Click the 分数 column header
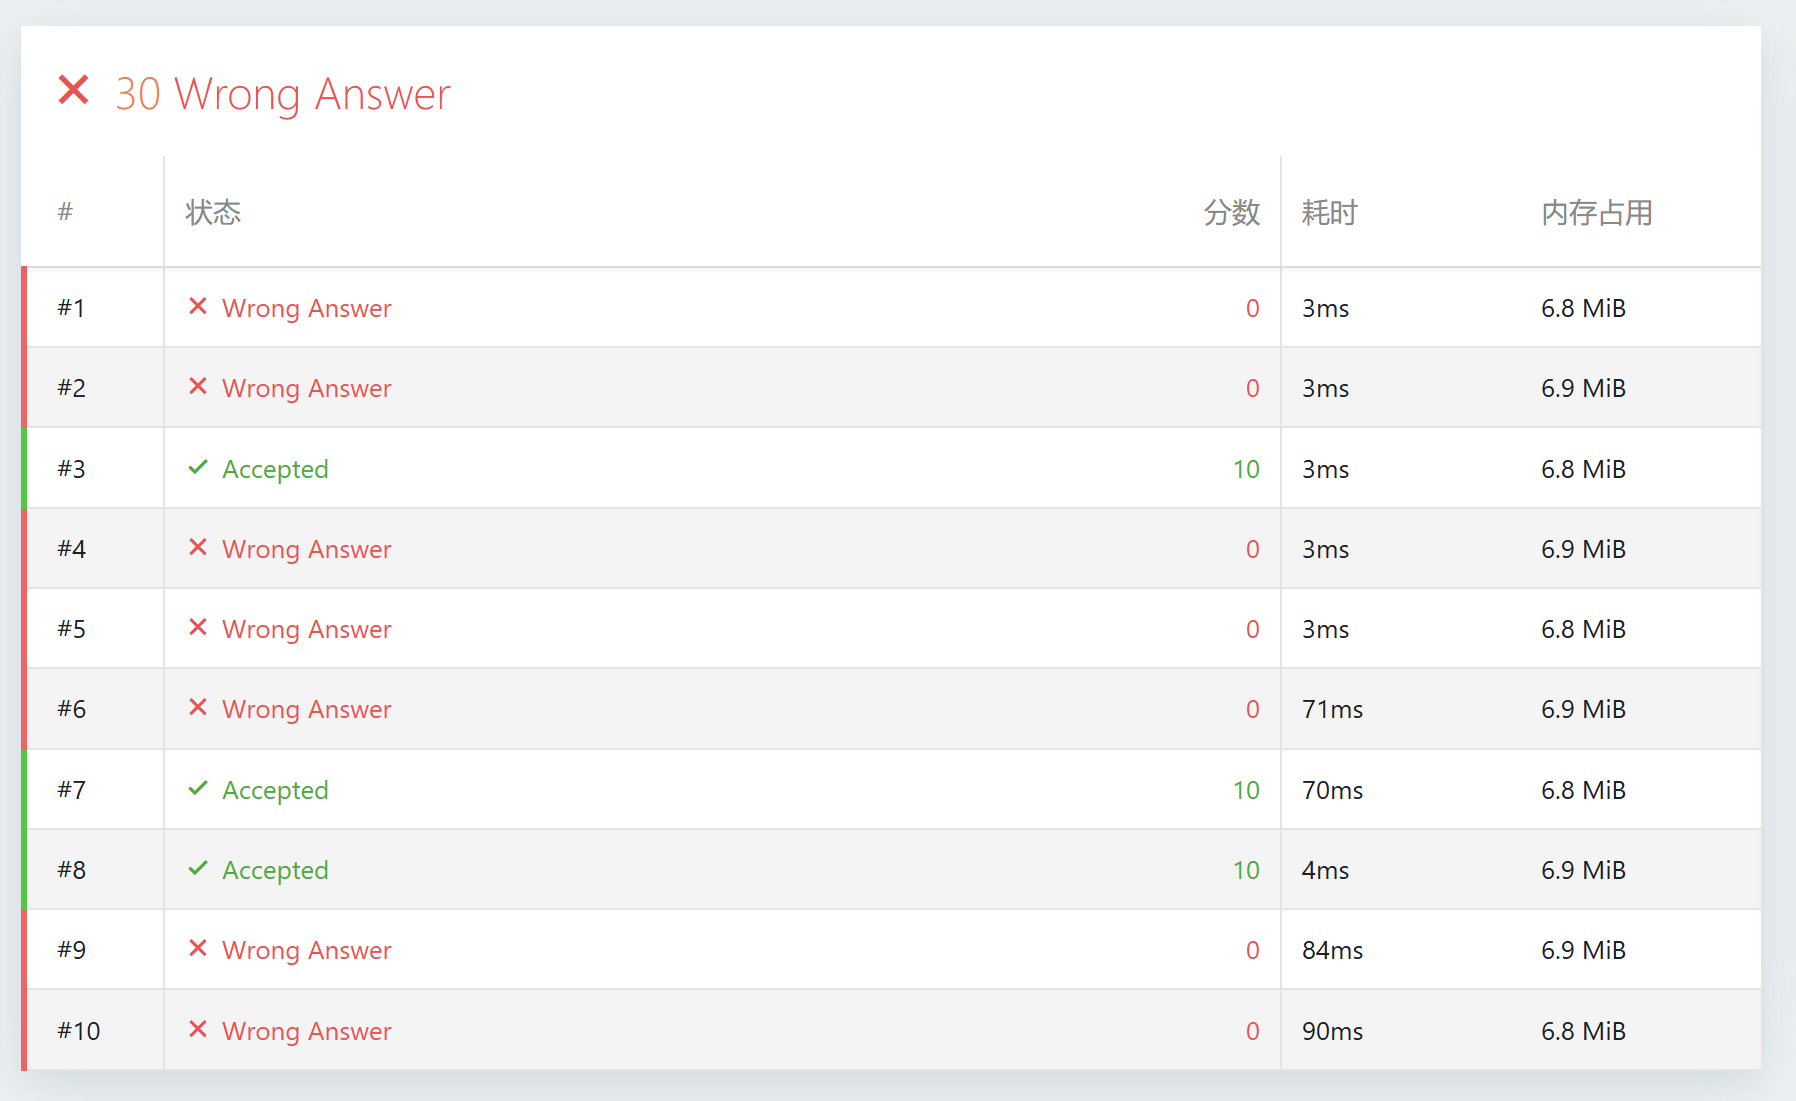1796x1101 pixels. coord(1231,212)
